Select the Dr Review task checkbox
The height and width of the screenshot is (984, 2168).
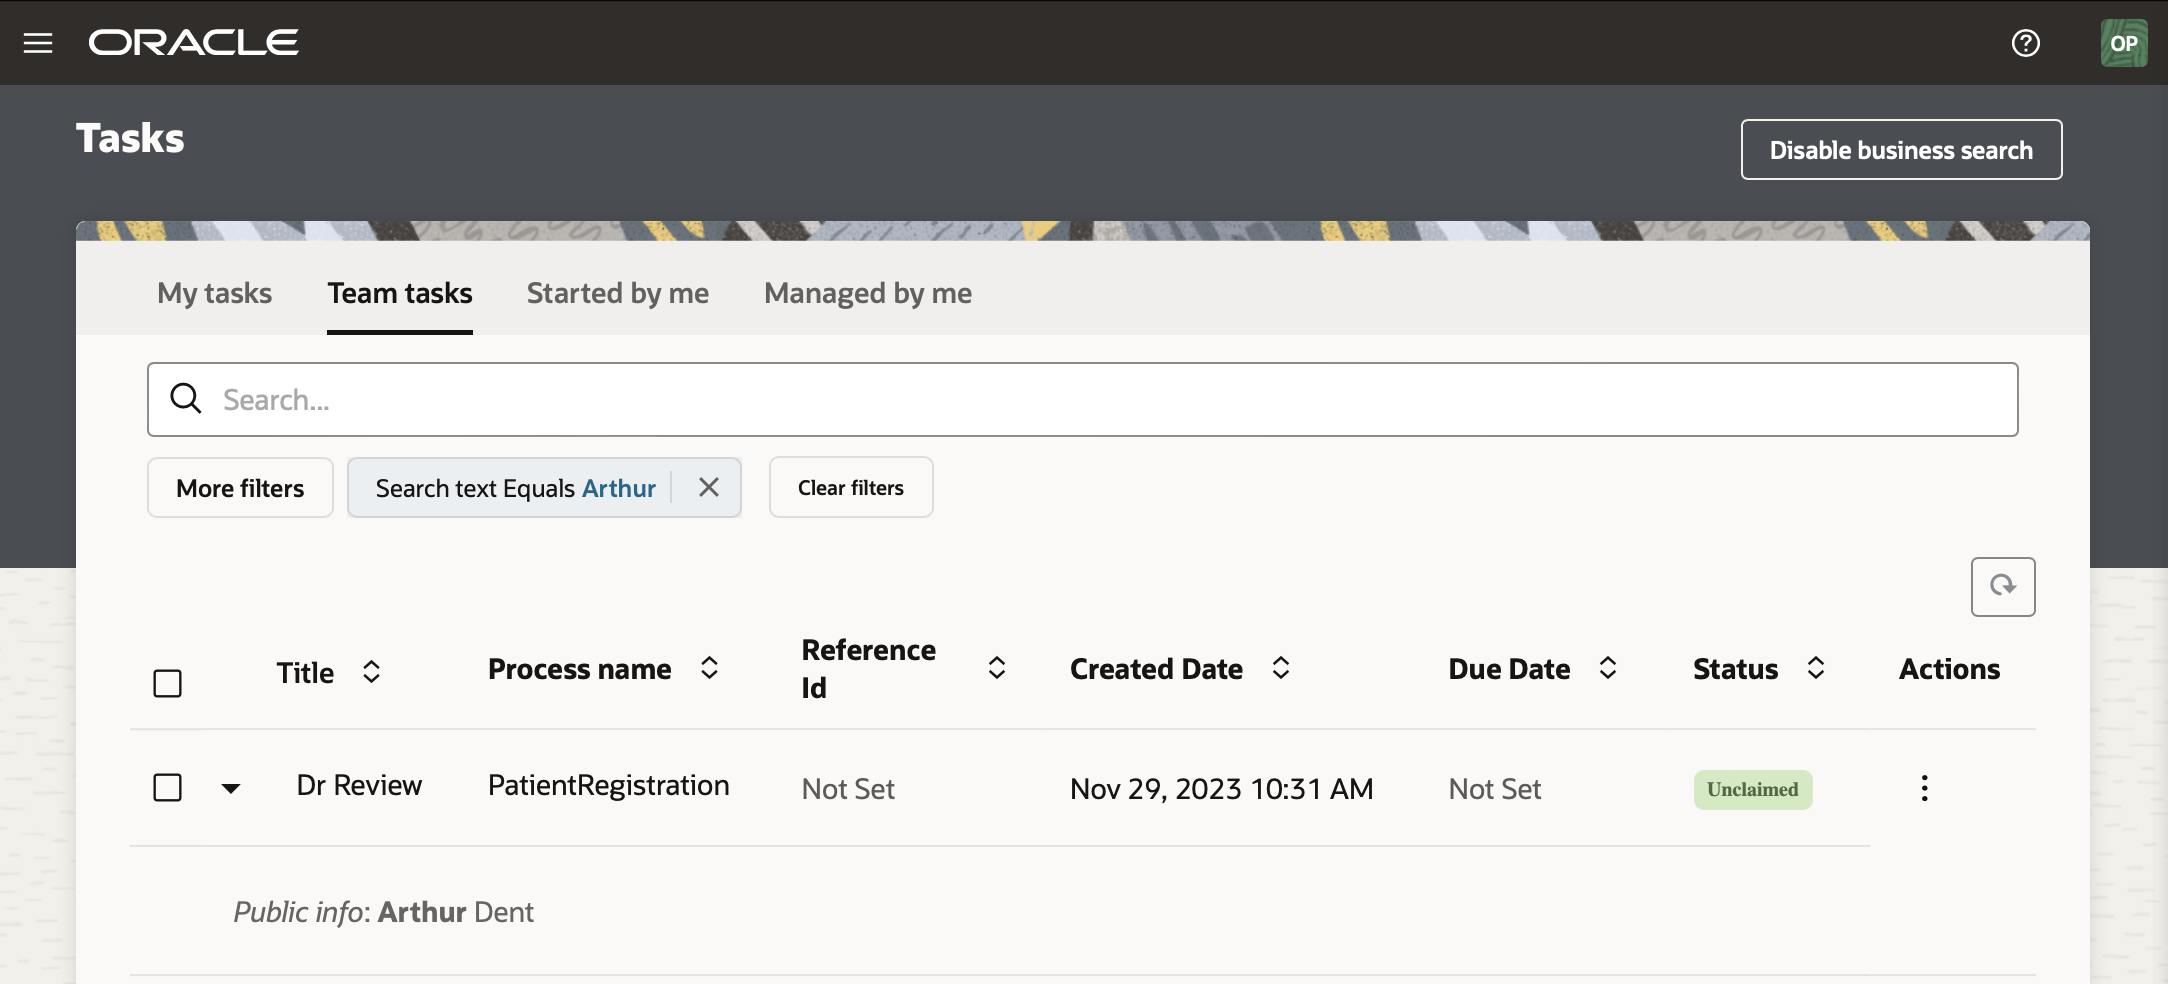pos(167,787)
